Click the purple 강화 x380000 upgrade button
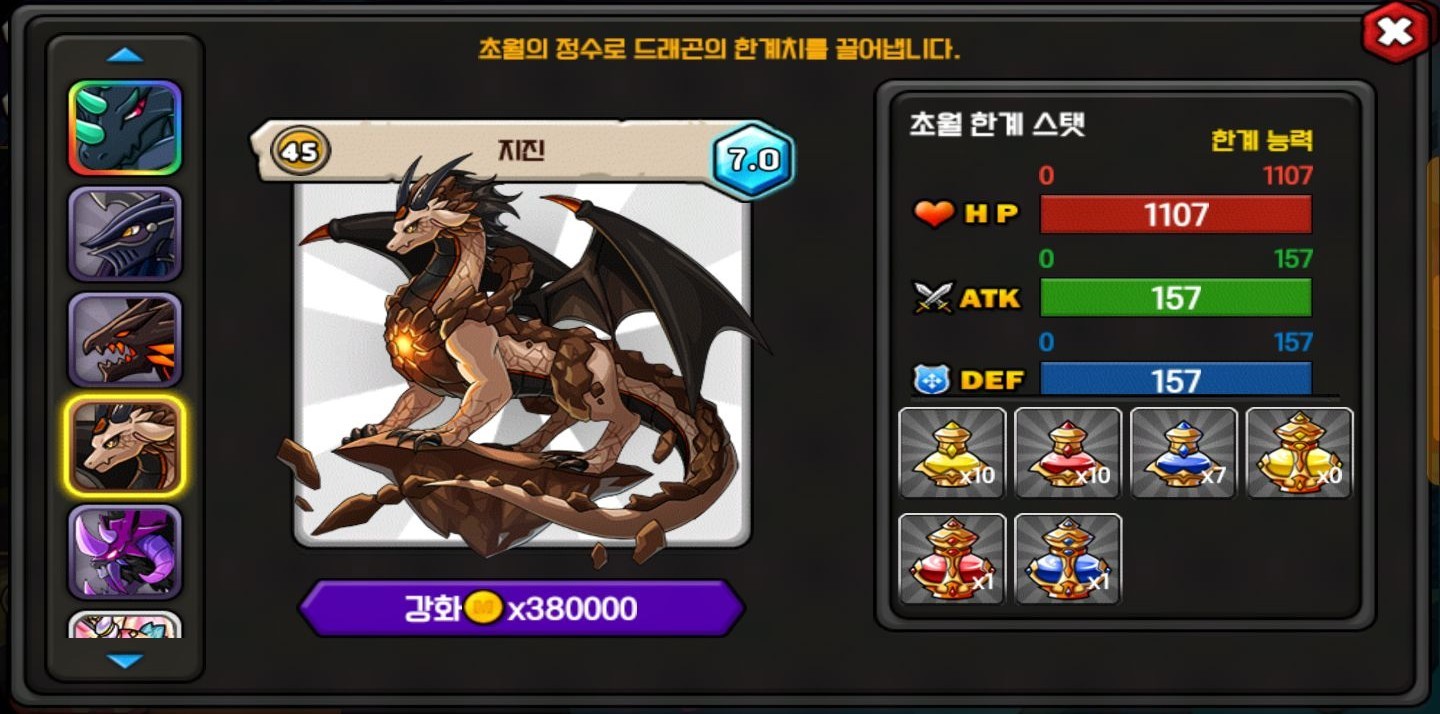Viewport: 1440px width, 714px height. click(x=522, y=608)
